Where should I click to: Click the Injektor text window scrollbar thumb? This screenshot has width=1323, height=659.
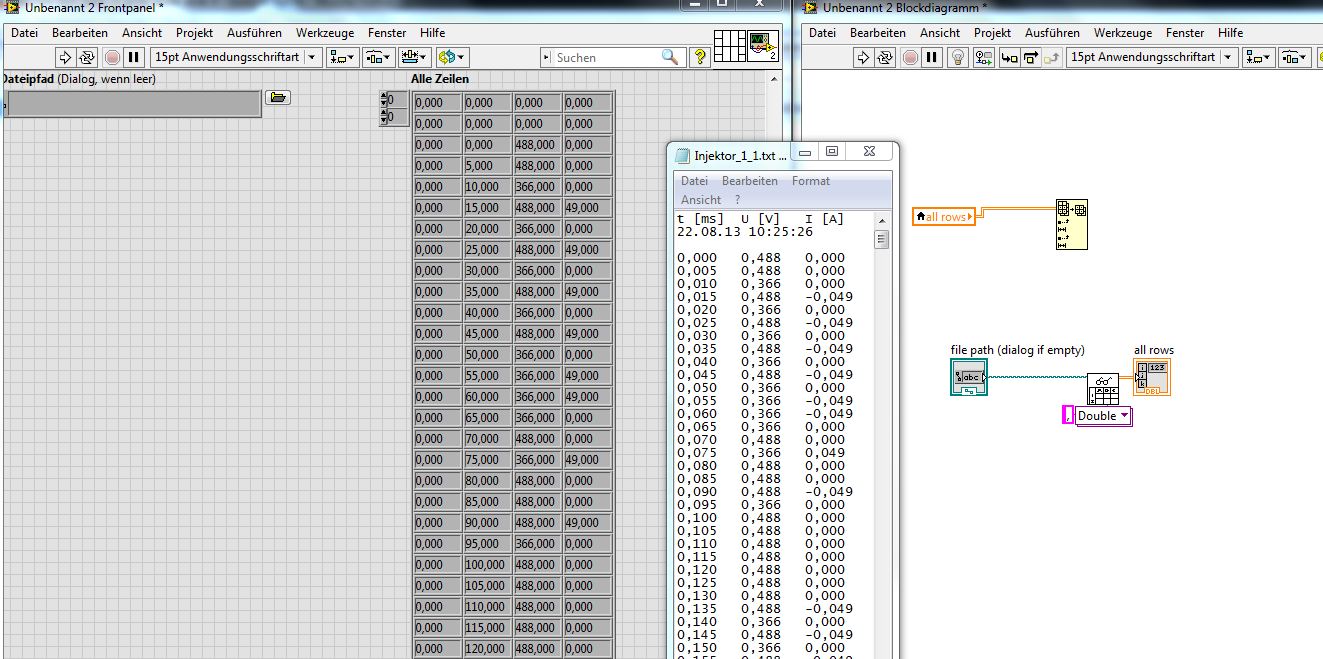tap(881, 239)
